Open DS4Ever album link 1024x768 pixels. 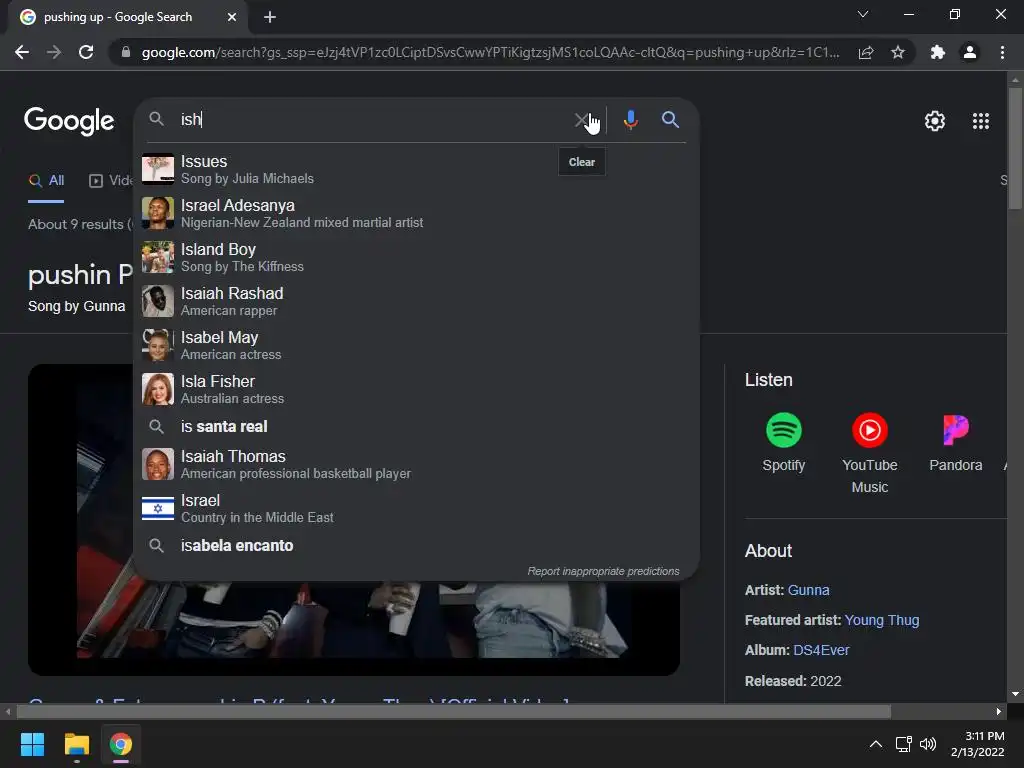(821, 650)
